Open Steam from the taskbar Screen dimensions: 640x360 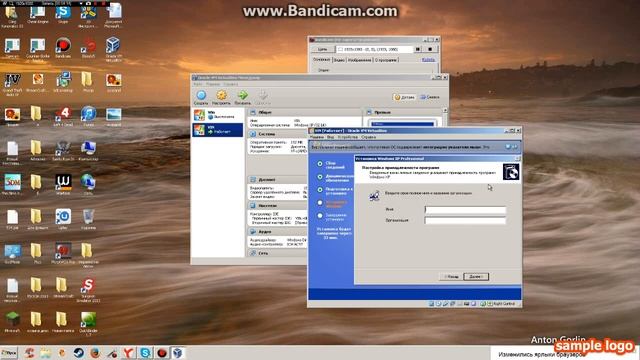click(x=78, y=353)
